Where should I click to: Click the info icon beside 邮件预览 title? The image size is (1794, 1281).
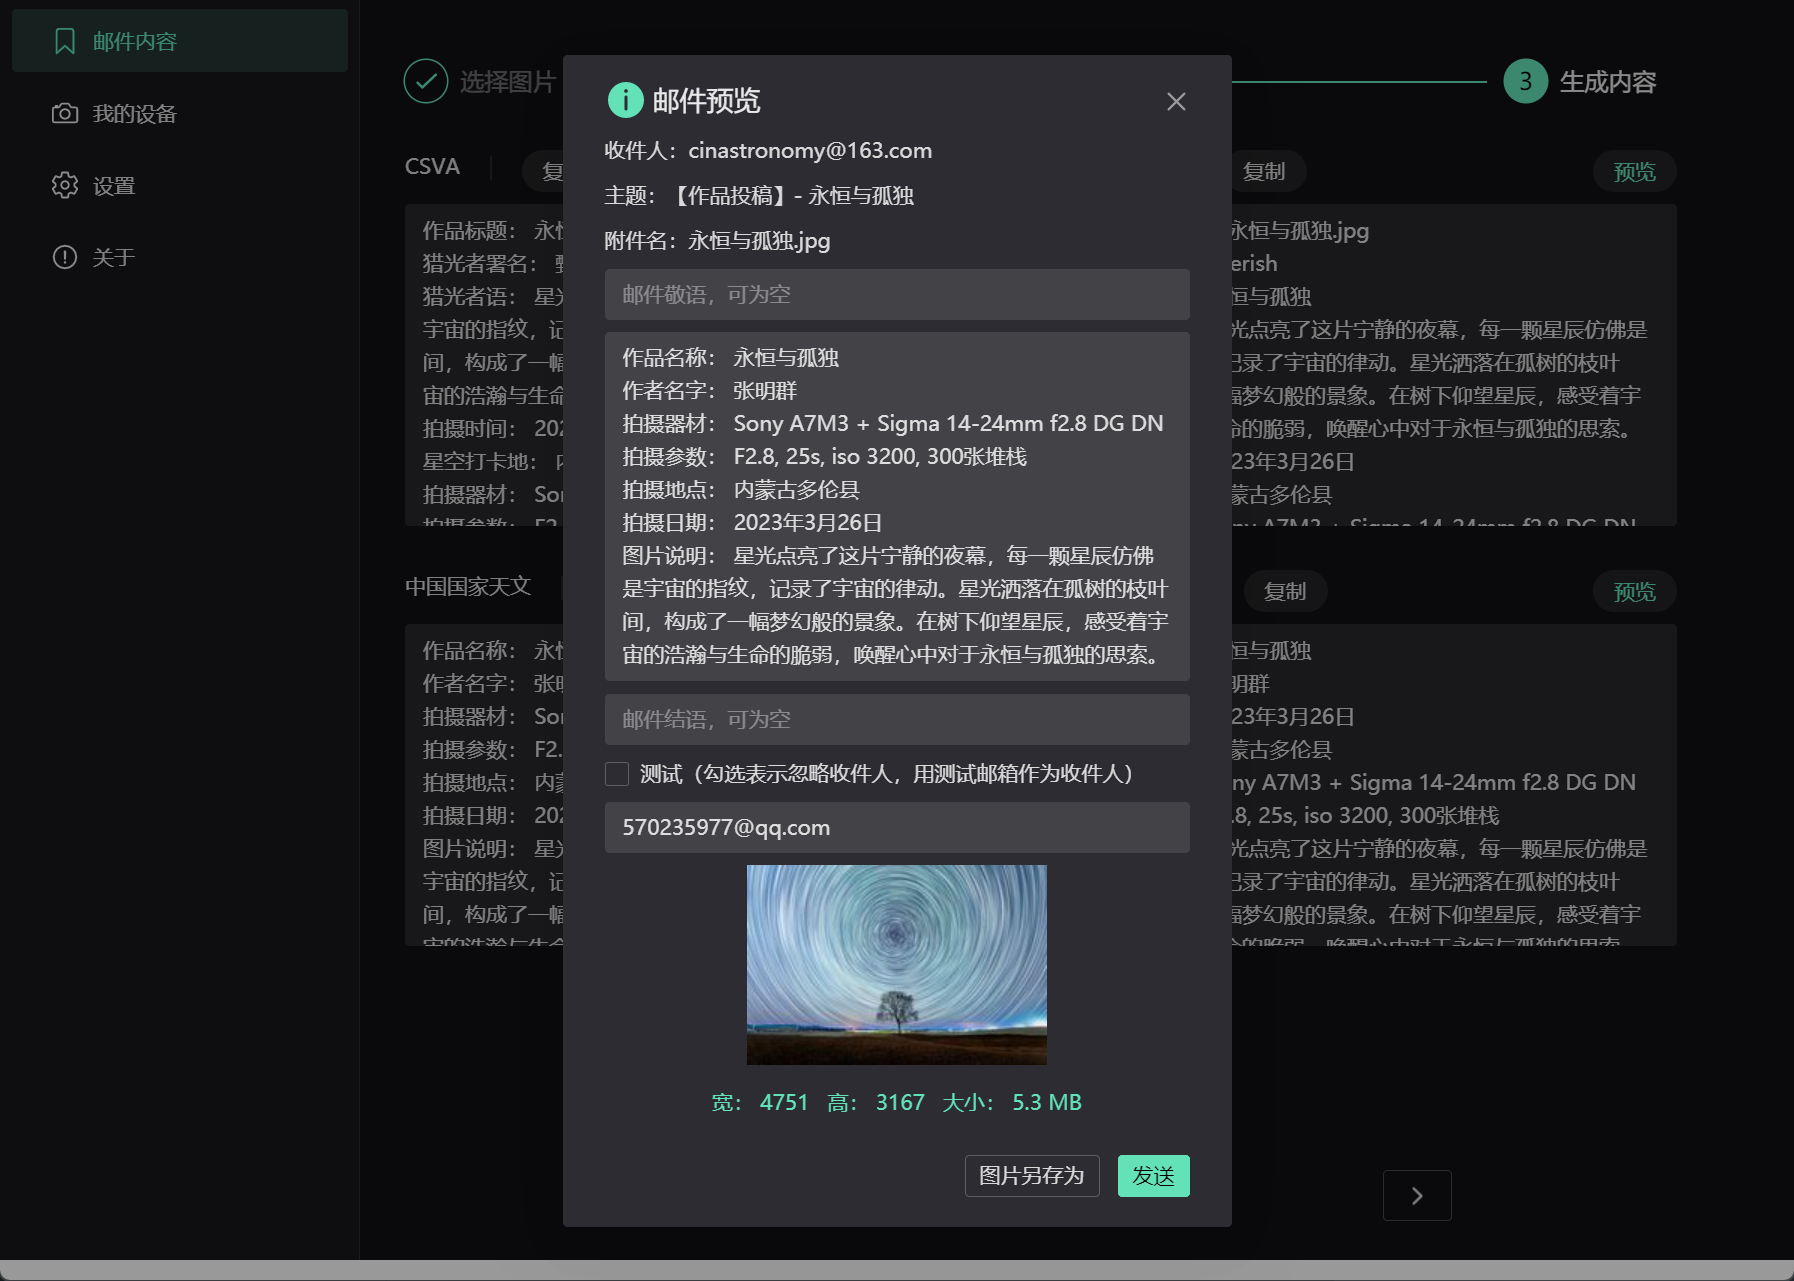[625, 100]
